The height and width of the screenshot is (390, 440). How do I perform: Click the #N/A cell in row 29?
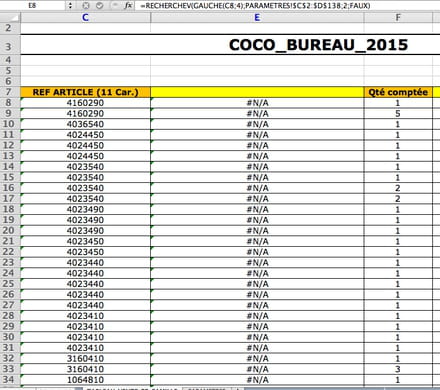point(257,327)
